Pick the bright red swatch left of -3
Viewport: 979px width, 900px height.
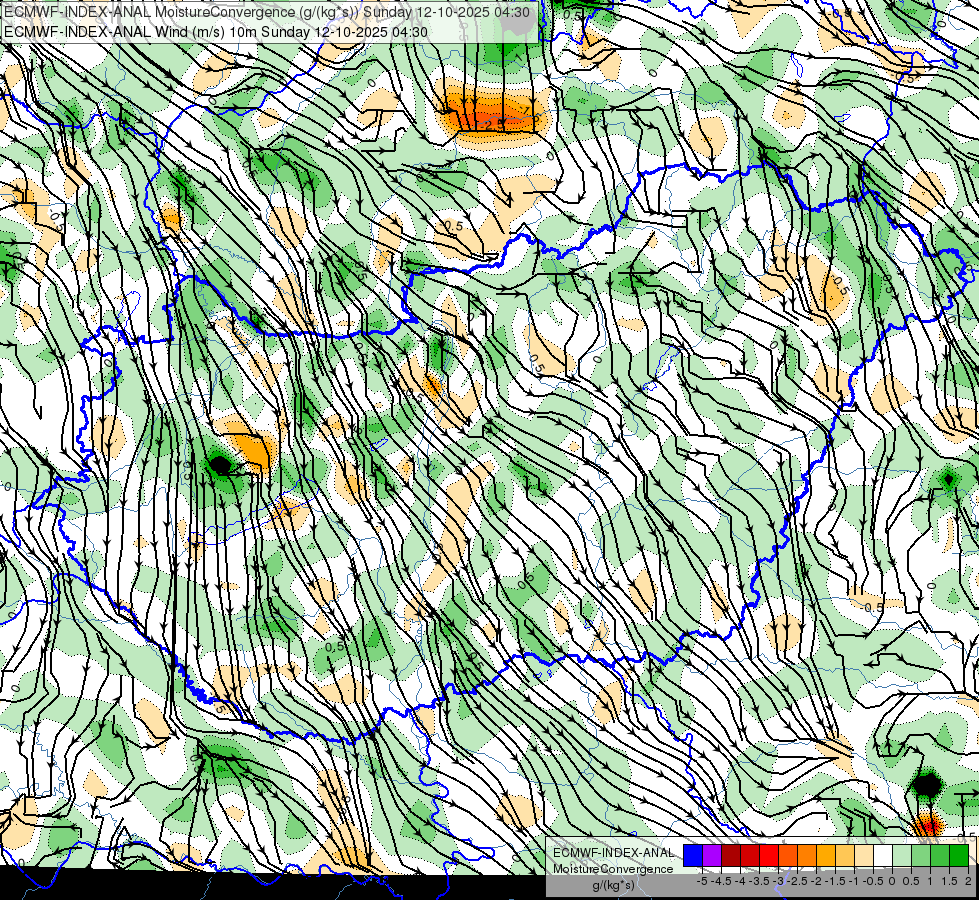click(769, 856)
